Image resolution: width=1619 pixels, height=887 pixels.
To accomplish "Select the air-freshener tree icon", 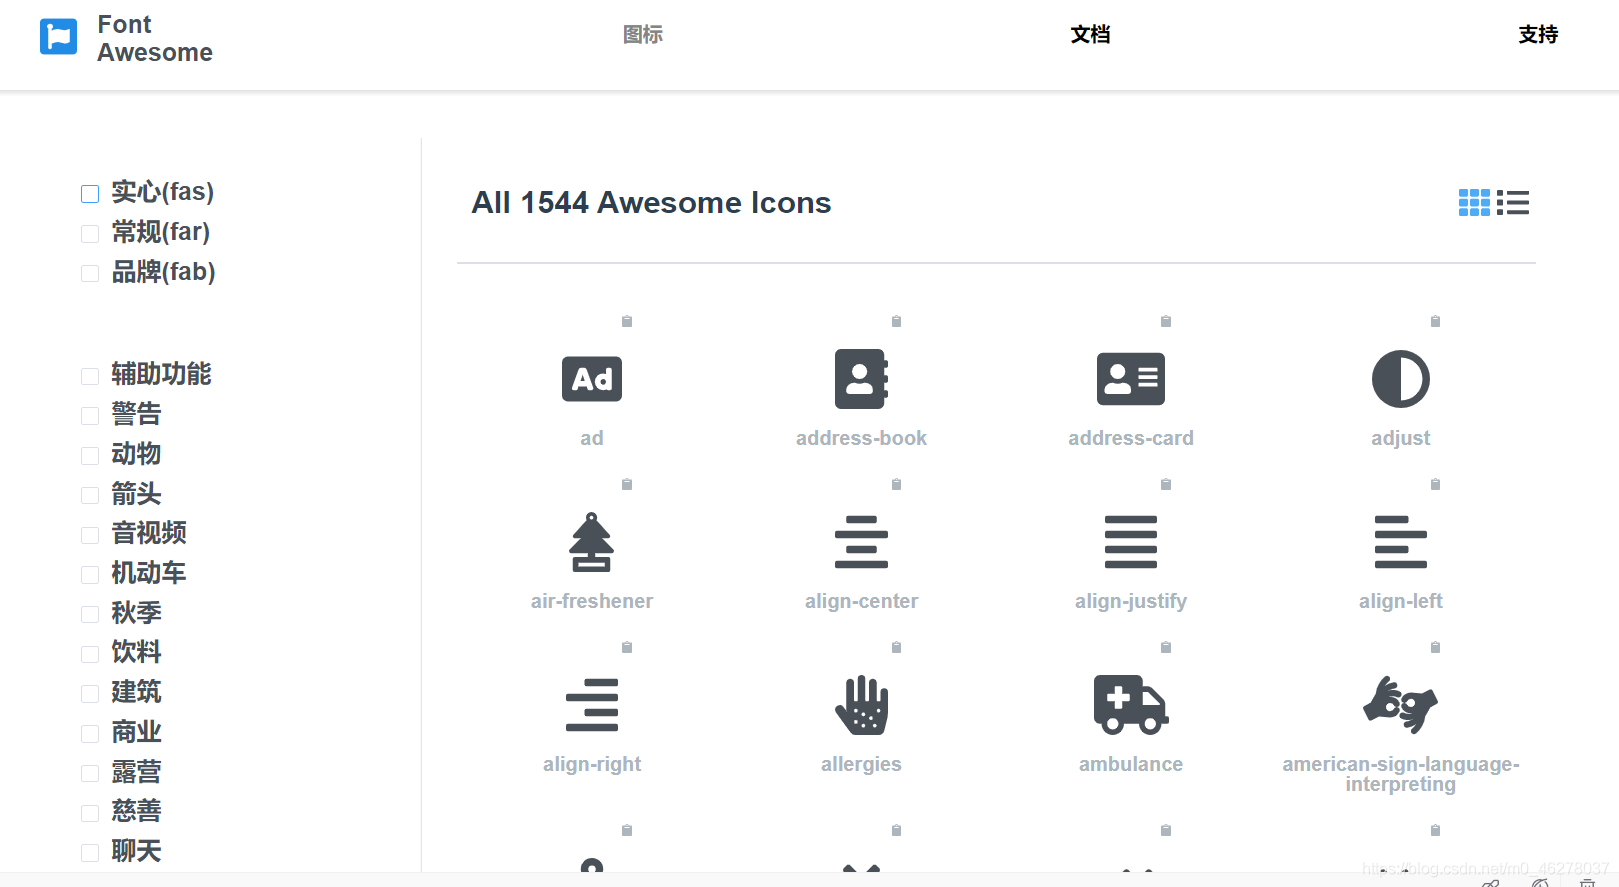I will click(592, 542).
